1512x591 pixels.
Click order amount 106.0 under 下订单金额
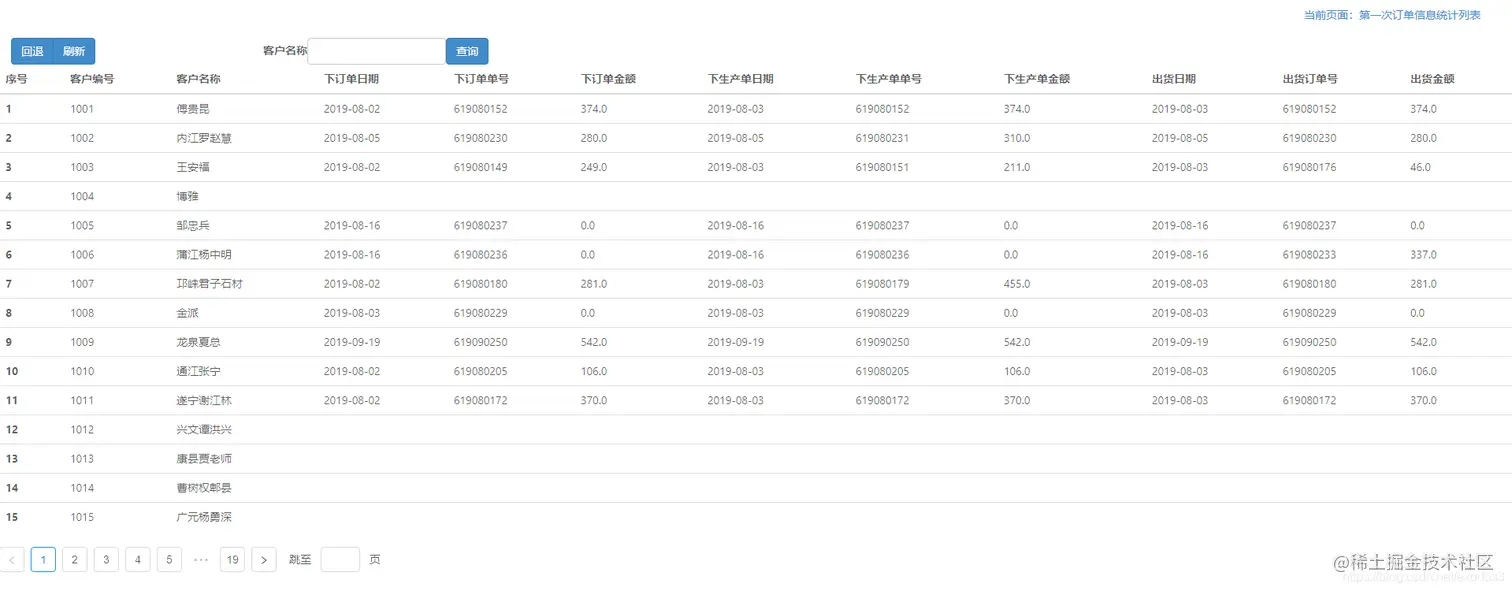point(594,371)
